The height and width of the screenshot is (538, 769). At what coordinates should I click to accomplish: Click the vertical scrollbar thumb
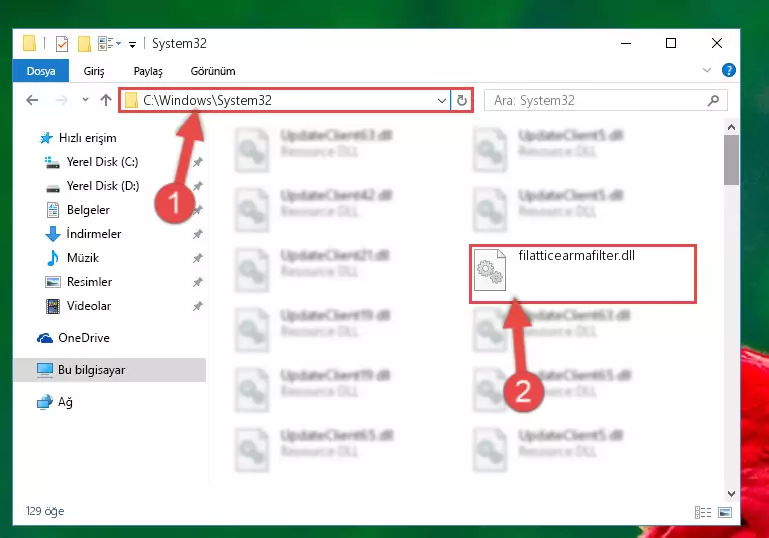click(x=731, y=160)
